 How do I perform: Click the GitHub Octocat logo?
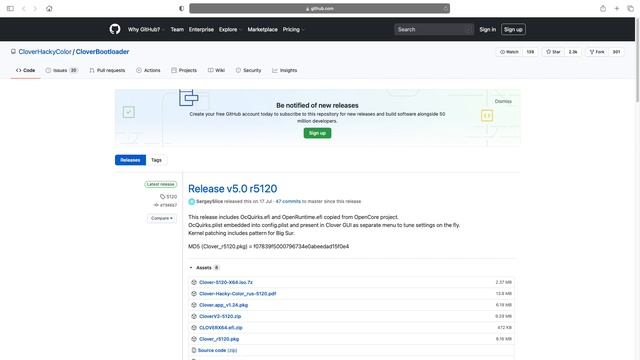(x=115, y=29)
